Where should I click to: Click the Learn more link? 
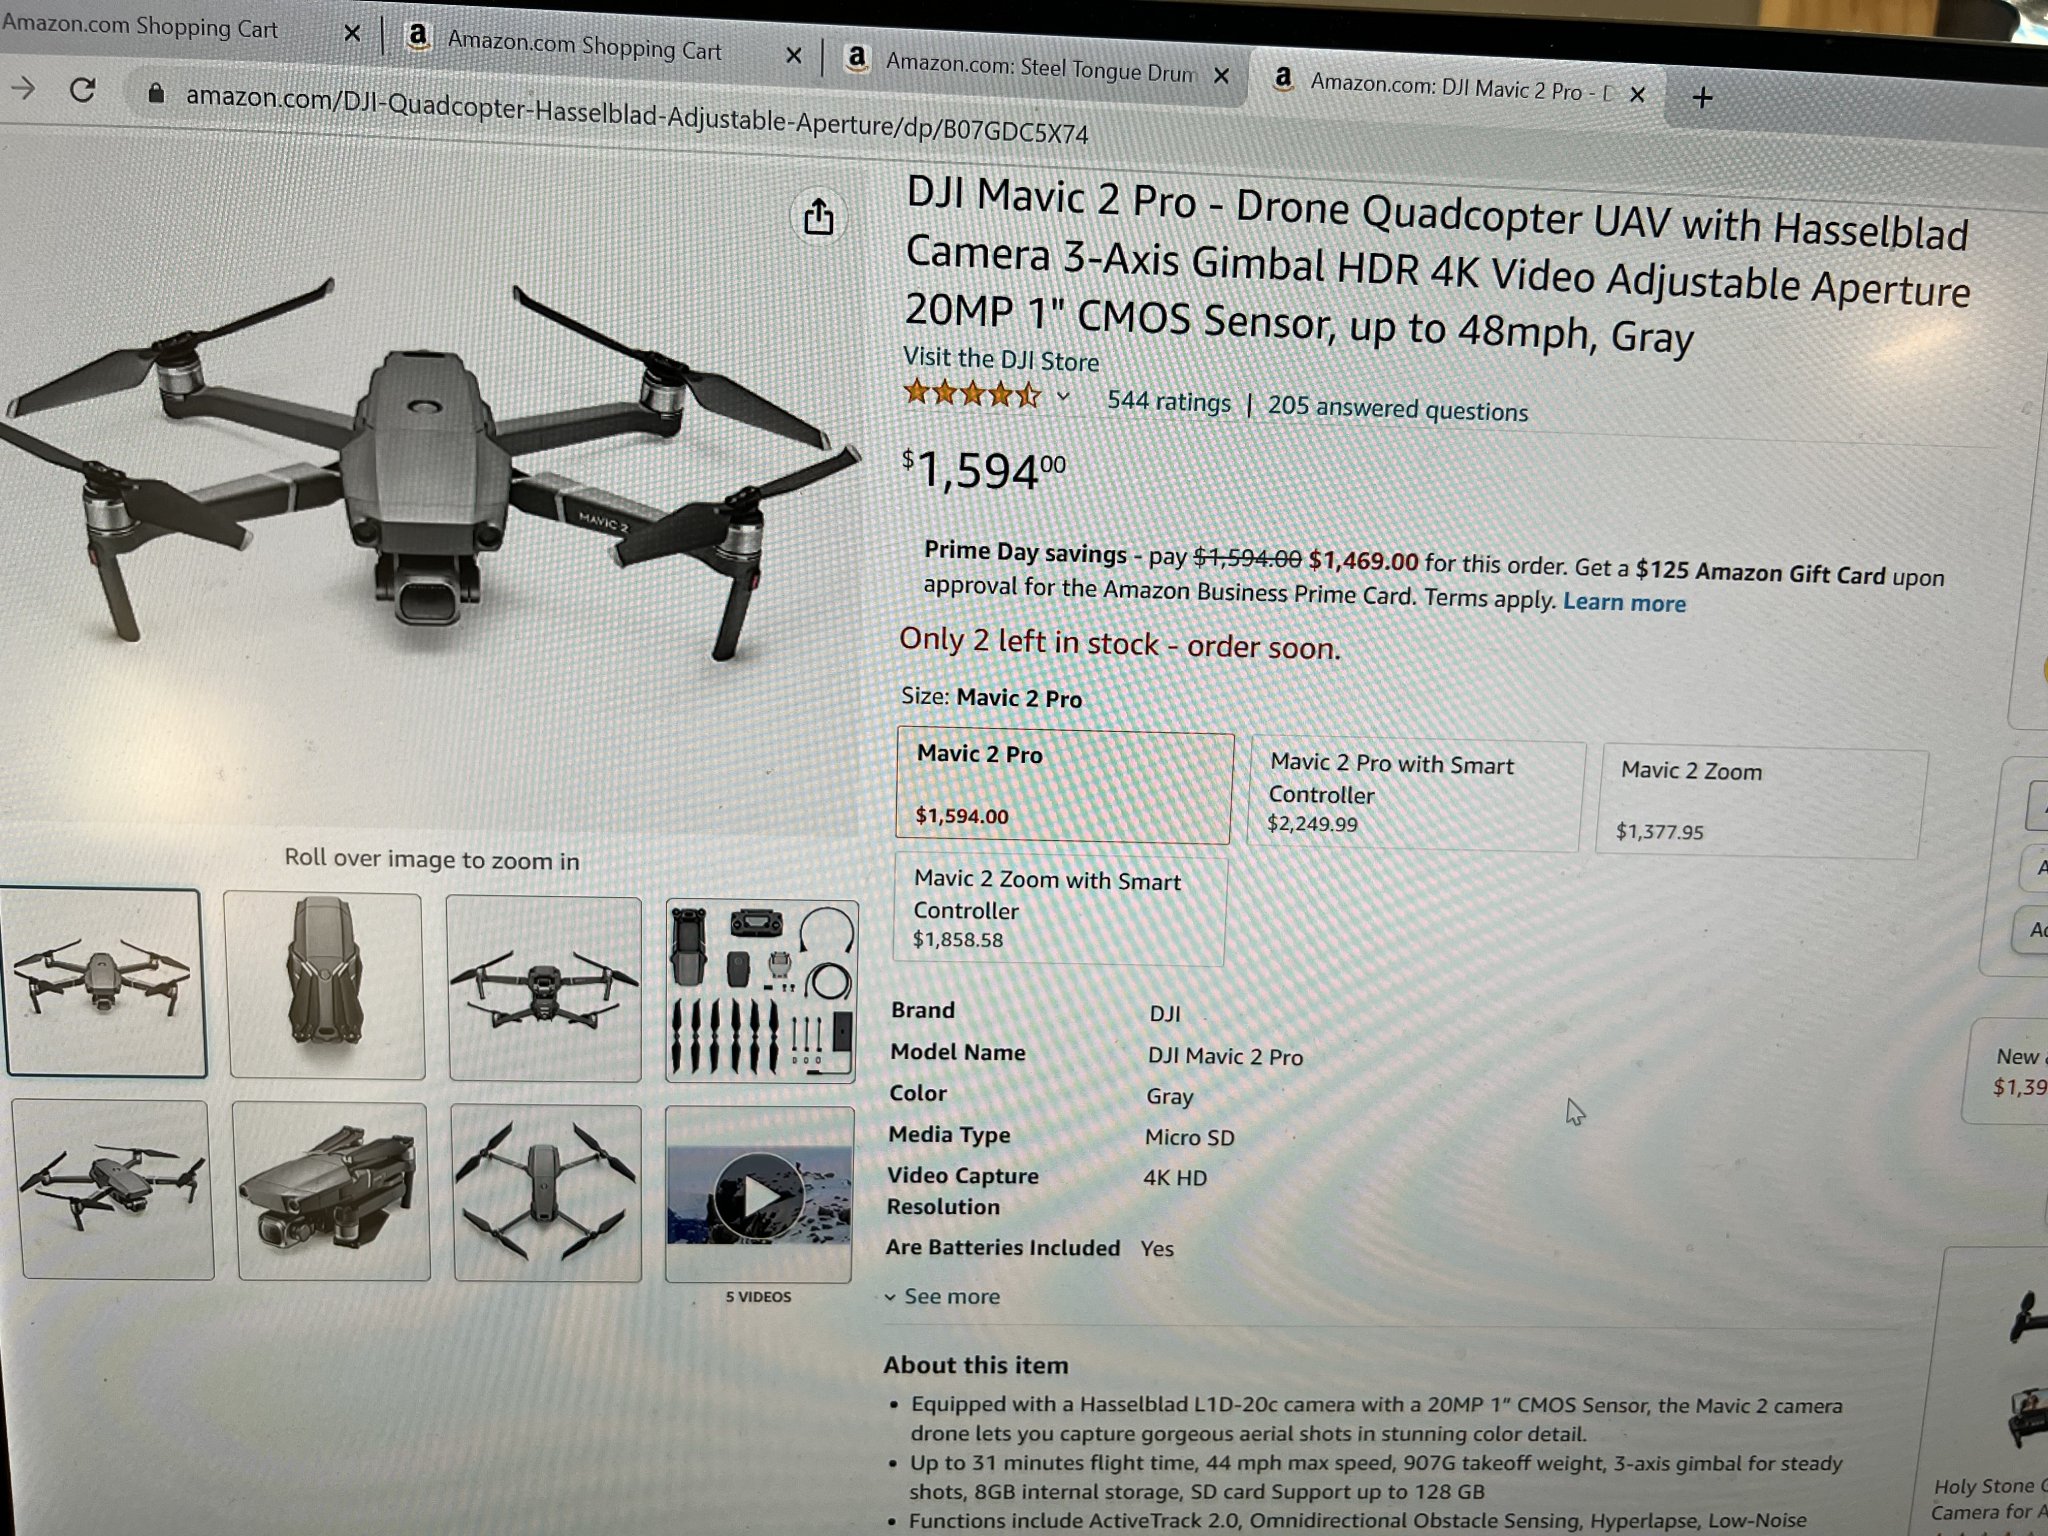pos(1624,602)
